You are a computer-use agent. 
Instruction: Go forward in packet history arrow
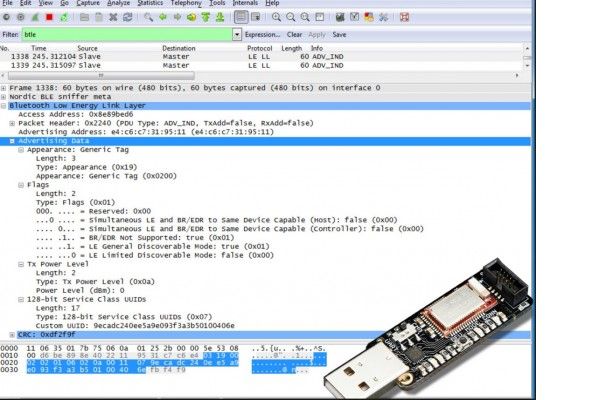tap(177, 17)
